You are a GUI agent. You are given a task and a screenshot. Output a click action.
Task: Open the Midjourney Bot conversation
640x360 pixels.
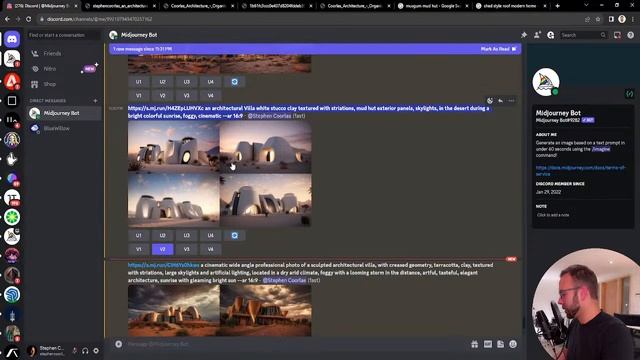click(x=64, y=113)
